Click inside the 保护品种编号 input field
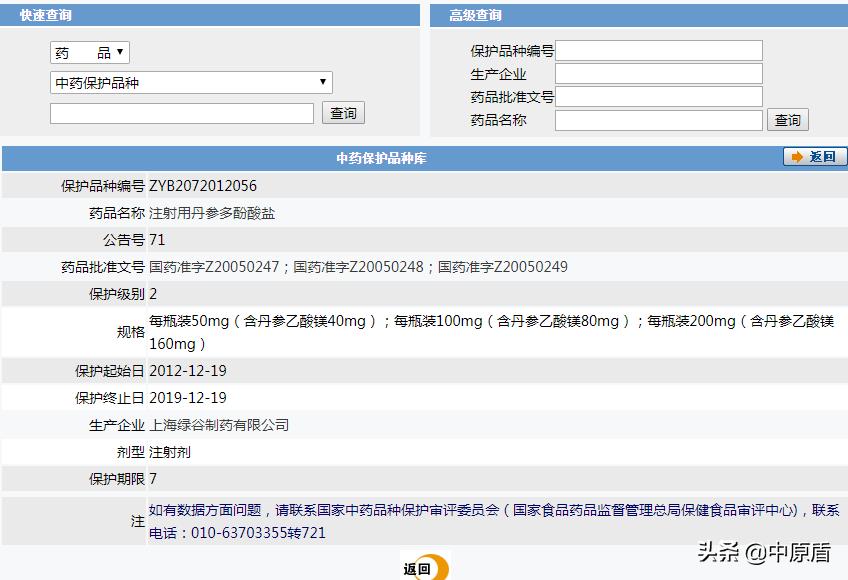Screen dimensions: 848x580 click(x=660, y=48)
